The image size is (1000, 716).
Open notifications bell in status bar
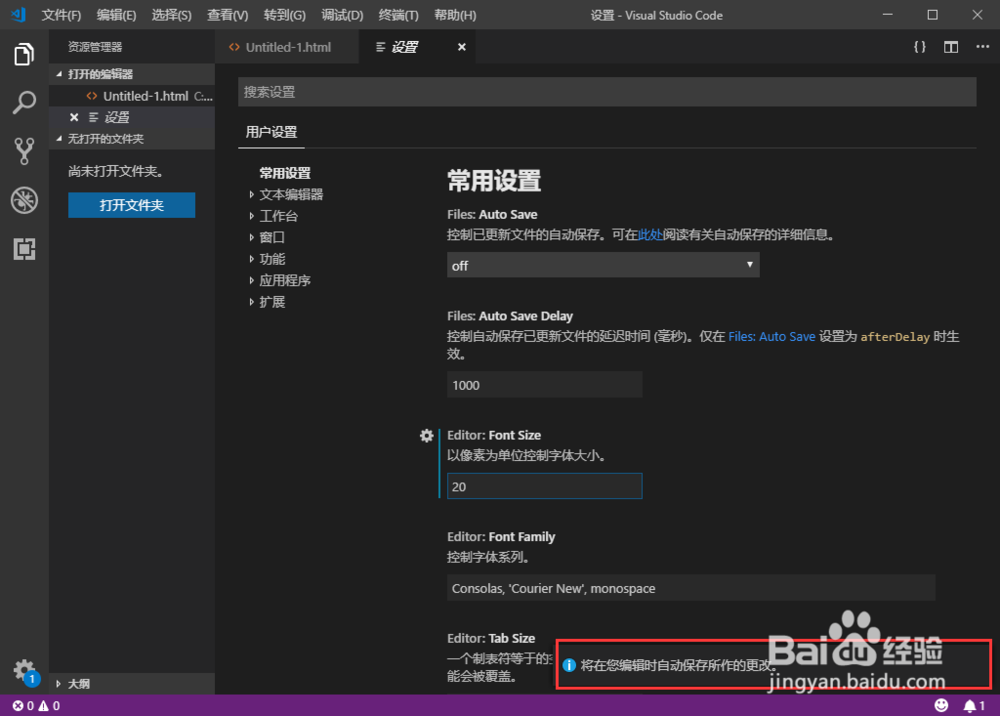click(x=974, y=705)
